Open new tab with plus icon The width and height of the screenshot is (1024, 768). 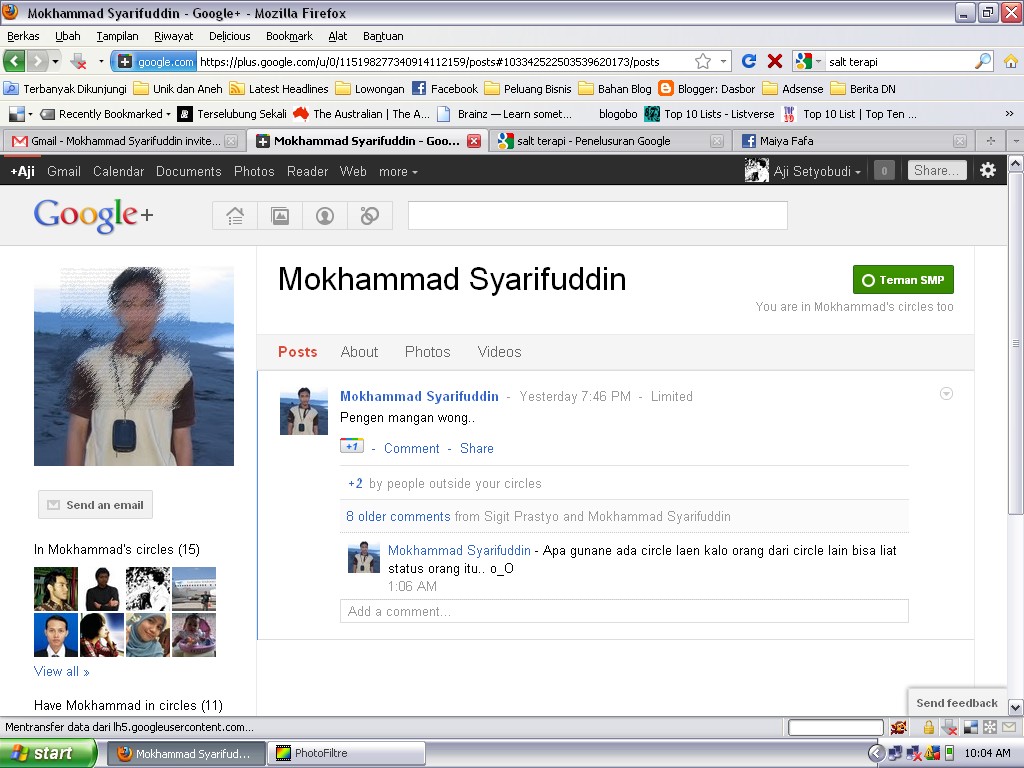click(x=991, y=140)
